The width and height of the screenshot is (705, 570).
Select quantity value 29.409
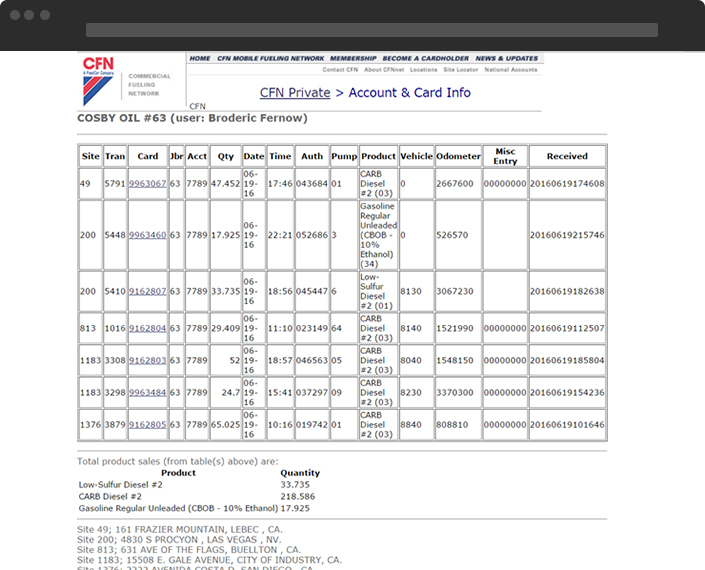(225, 328)
